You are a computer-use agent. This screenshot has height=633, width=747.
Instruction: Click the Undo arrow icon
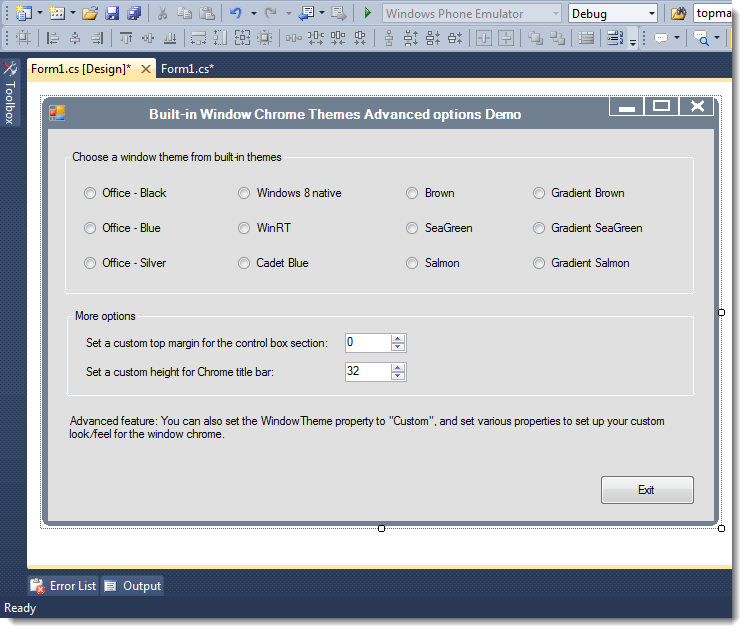tap(236, 13)
